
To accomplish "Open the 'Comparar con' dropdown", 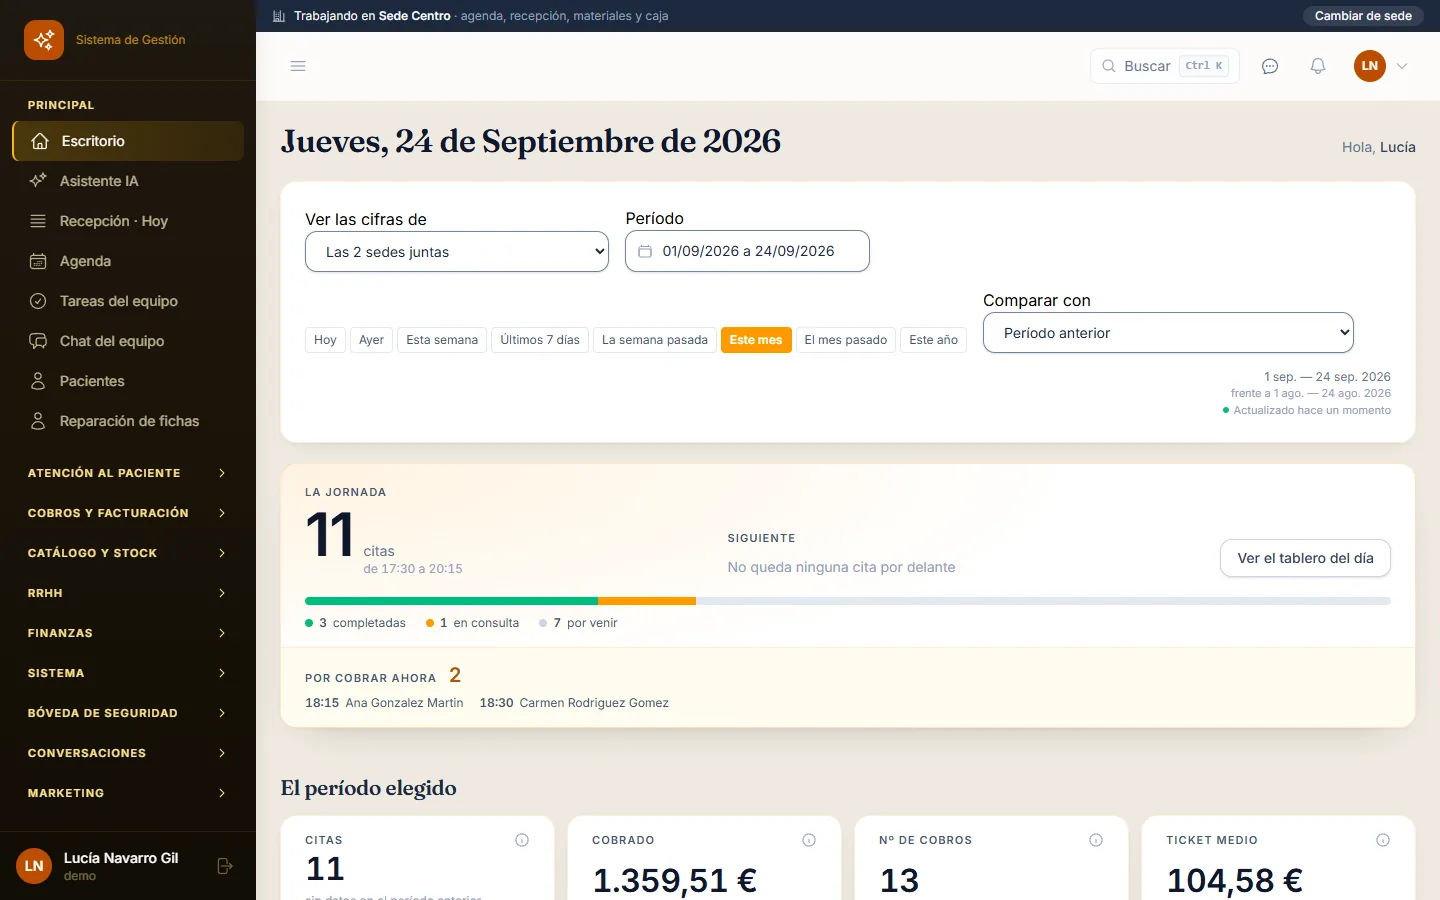I will 1168,333.
